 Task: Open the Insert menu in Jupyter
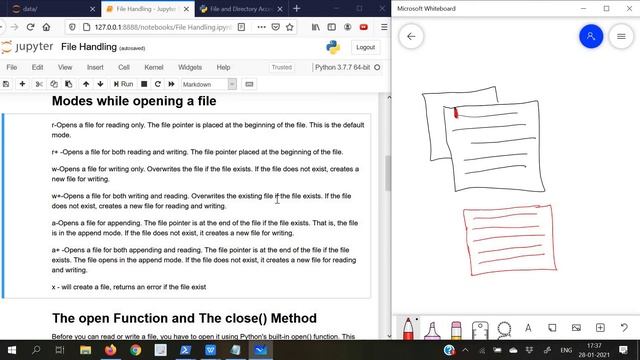(x=95, y=67)
